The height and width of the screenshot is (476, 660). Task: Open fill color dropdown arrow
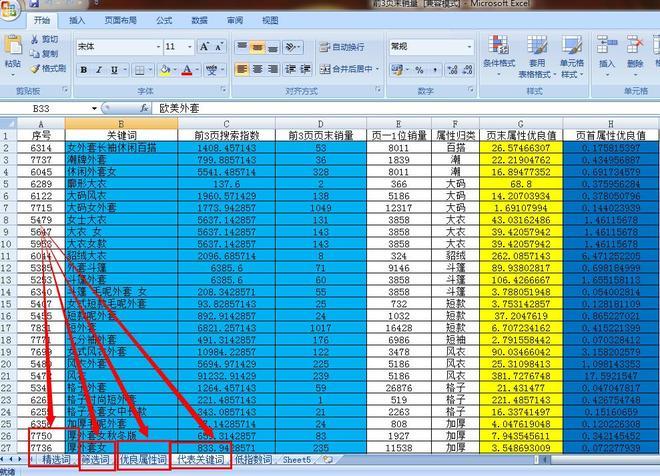tap(175, 70)
